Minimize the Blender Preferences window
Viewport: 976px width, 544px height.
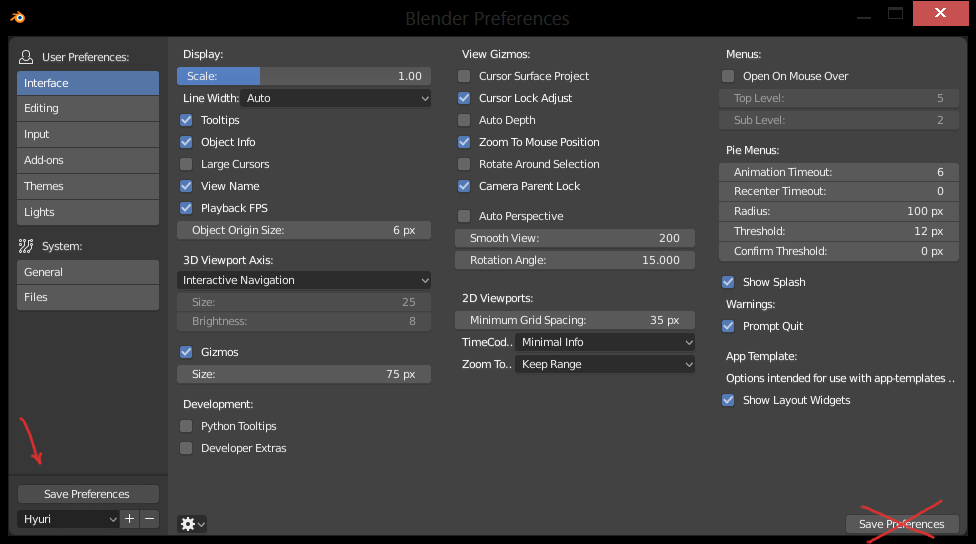click(x=864, y=17)
